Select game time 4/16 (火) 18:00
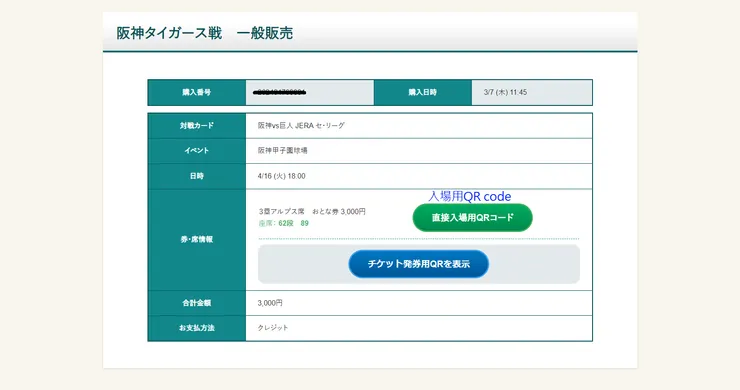740x390 pixels. click(281, 176)
